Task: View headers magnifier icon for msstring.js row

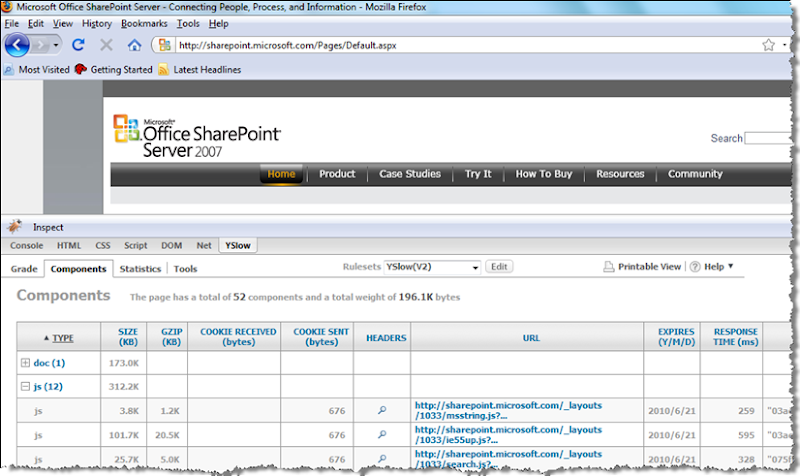Action: point(382,410)
